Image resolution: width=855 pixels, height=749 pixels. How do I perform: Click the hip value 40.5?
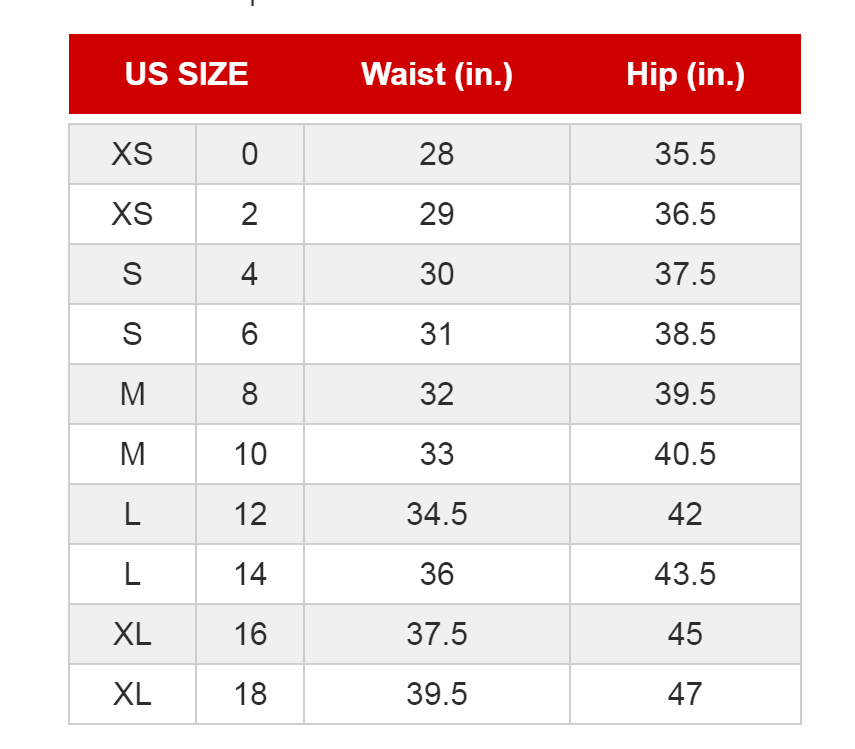[x=685, y=454]
